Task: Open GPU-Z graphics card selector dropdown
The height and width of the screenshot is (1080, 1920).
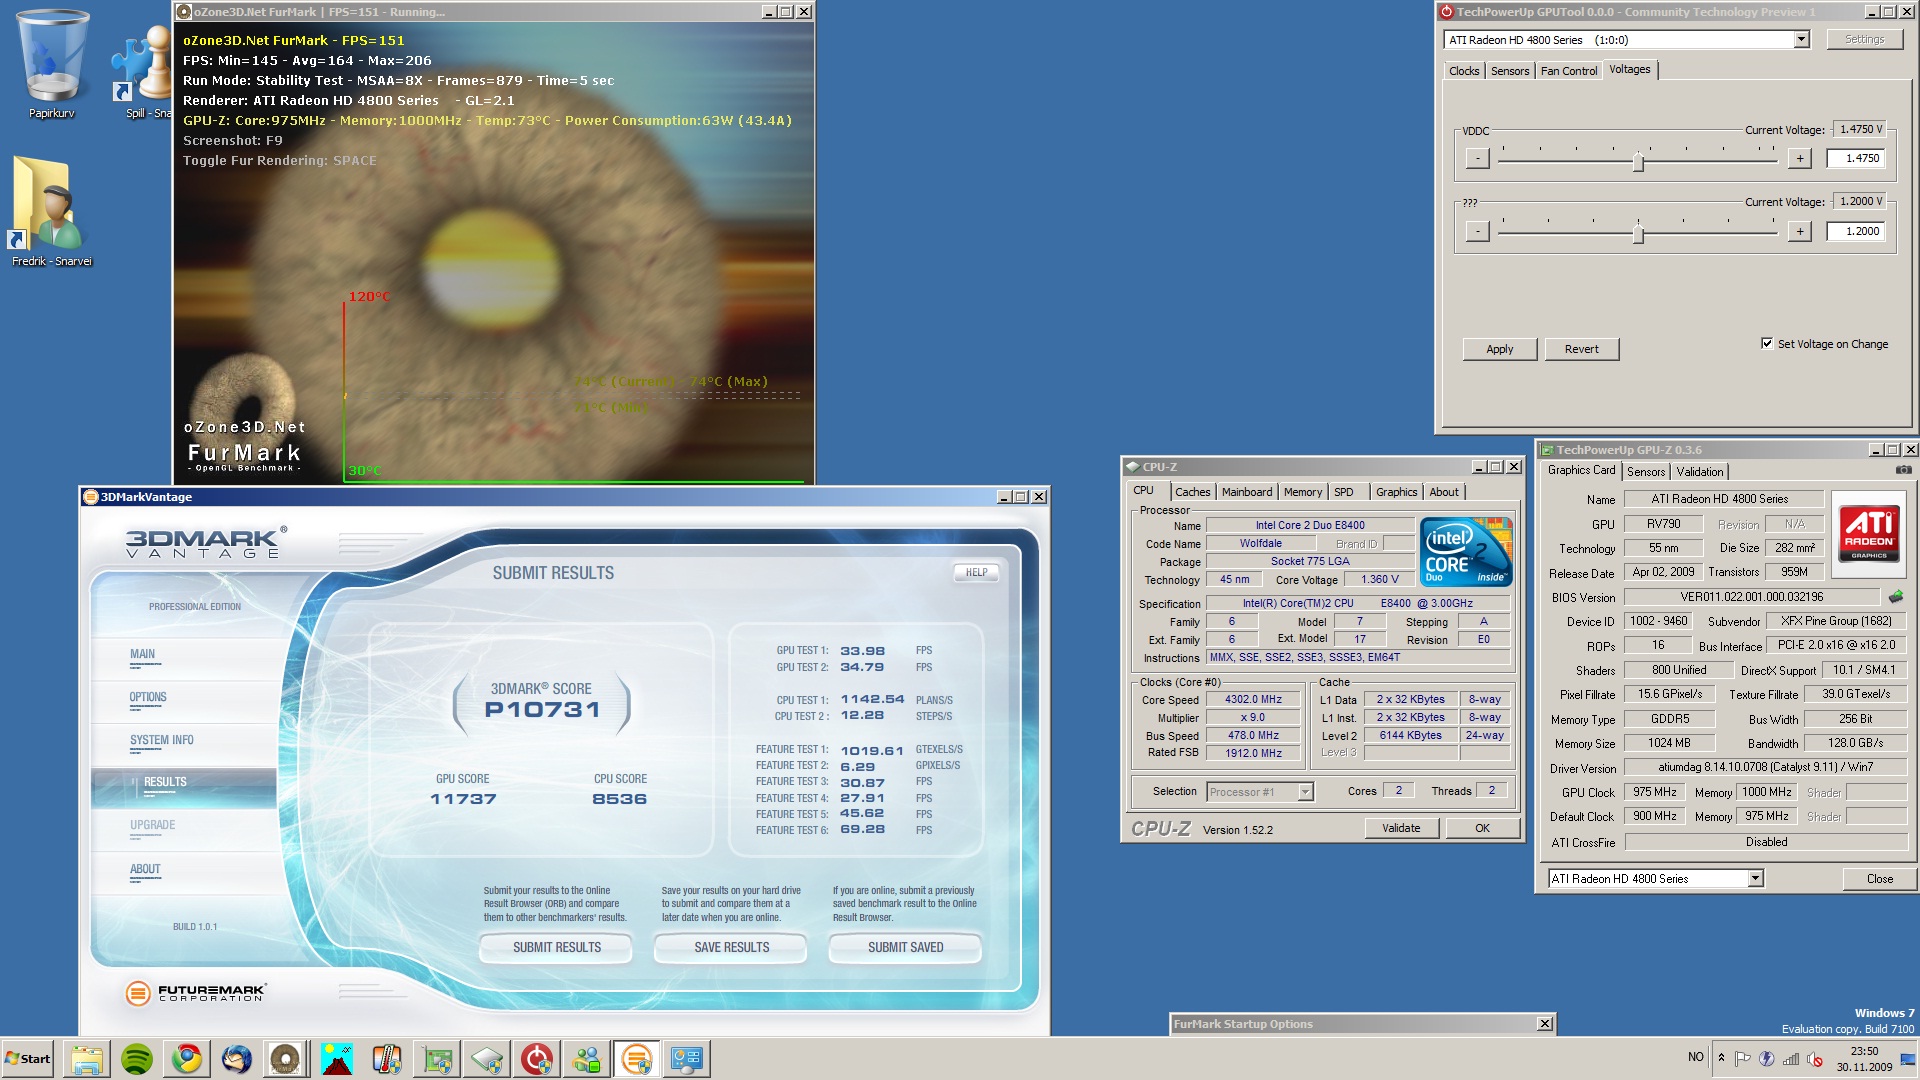Action: 1755,878
